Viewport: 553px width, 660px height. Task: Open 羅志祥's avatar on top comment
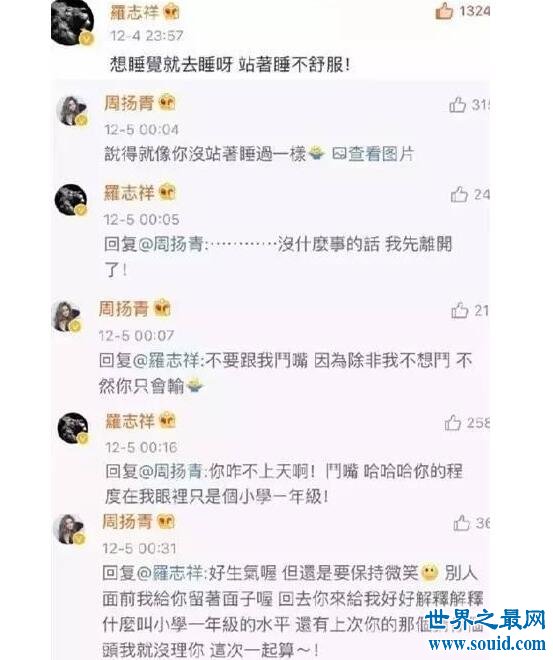pyautogui.click(x=72, y=22)
